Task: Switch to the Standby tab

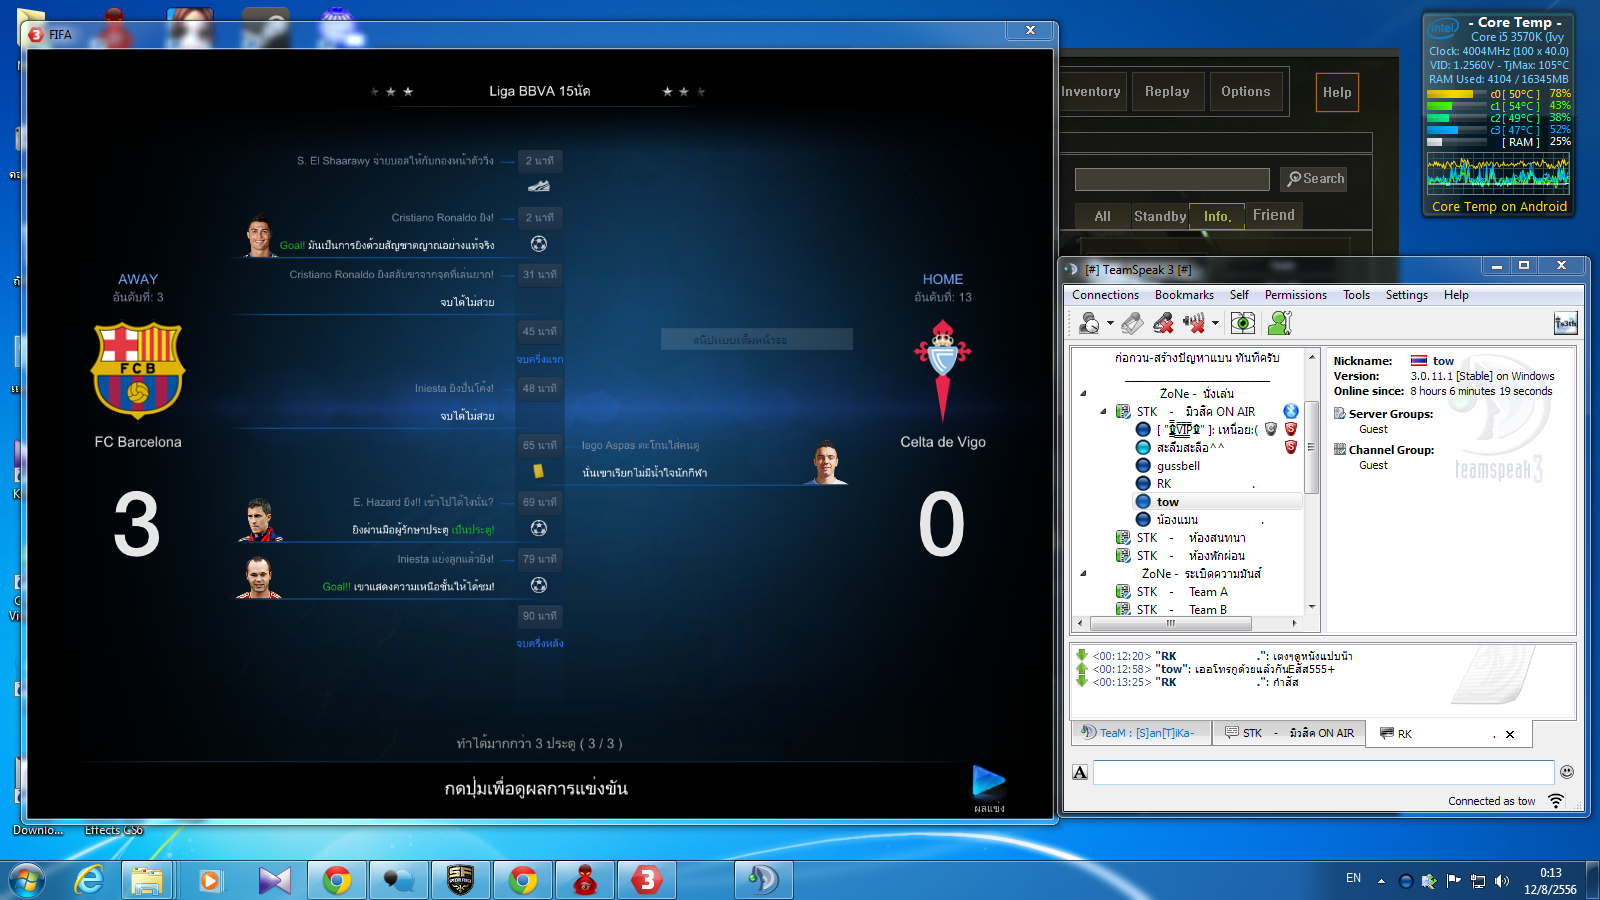Action: [x=1160, y=216]
